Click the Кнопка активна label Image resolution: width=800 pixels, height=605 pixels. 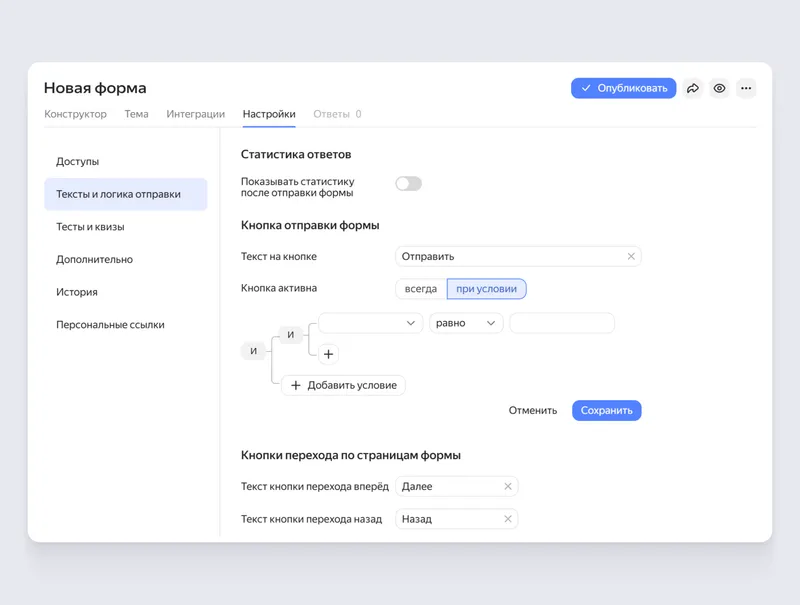[x=279, y=288]
